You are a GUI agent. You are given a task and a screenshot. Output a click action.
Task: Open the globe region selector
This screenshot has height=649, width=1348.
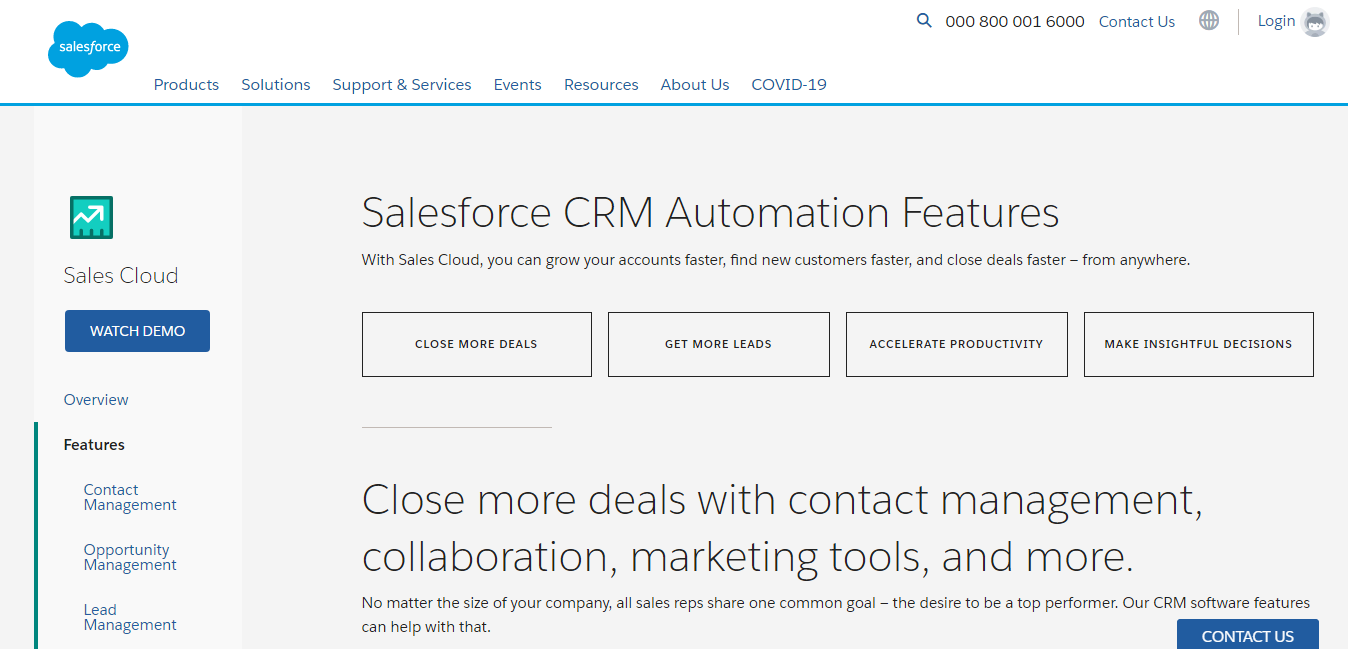click(x=1209, y=21)
